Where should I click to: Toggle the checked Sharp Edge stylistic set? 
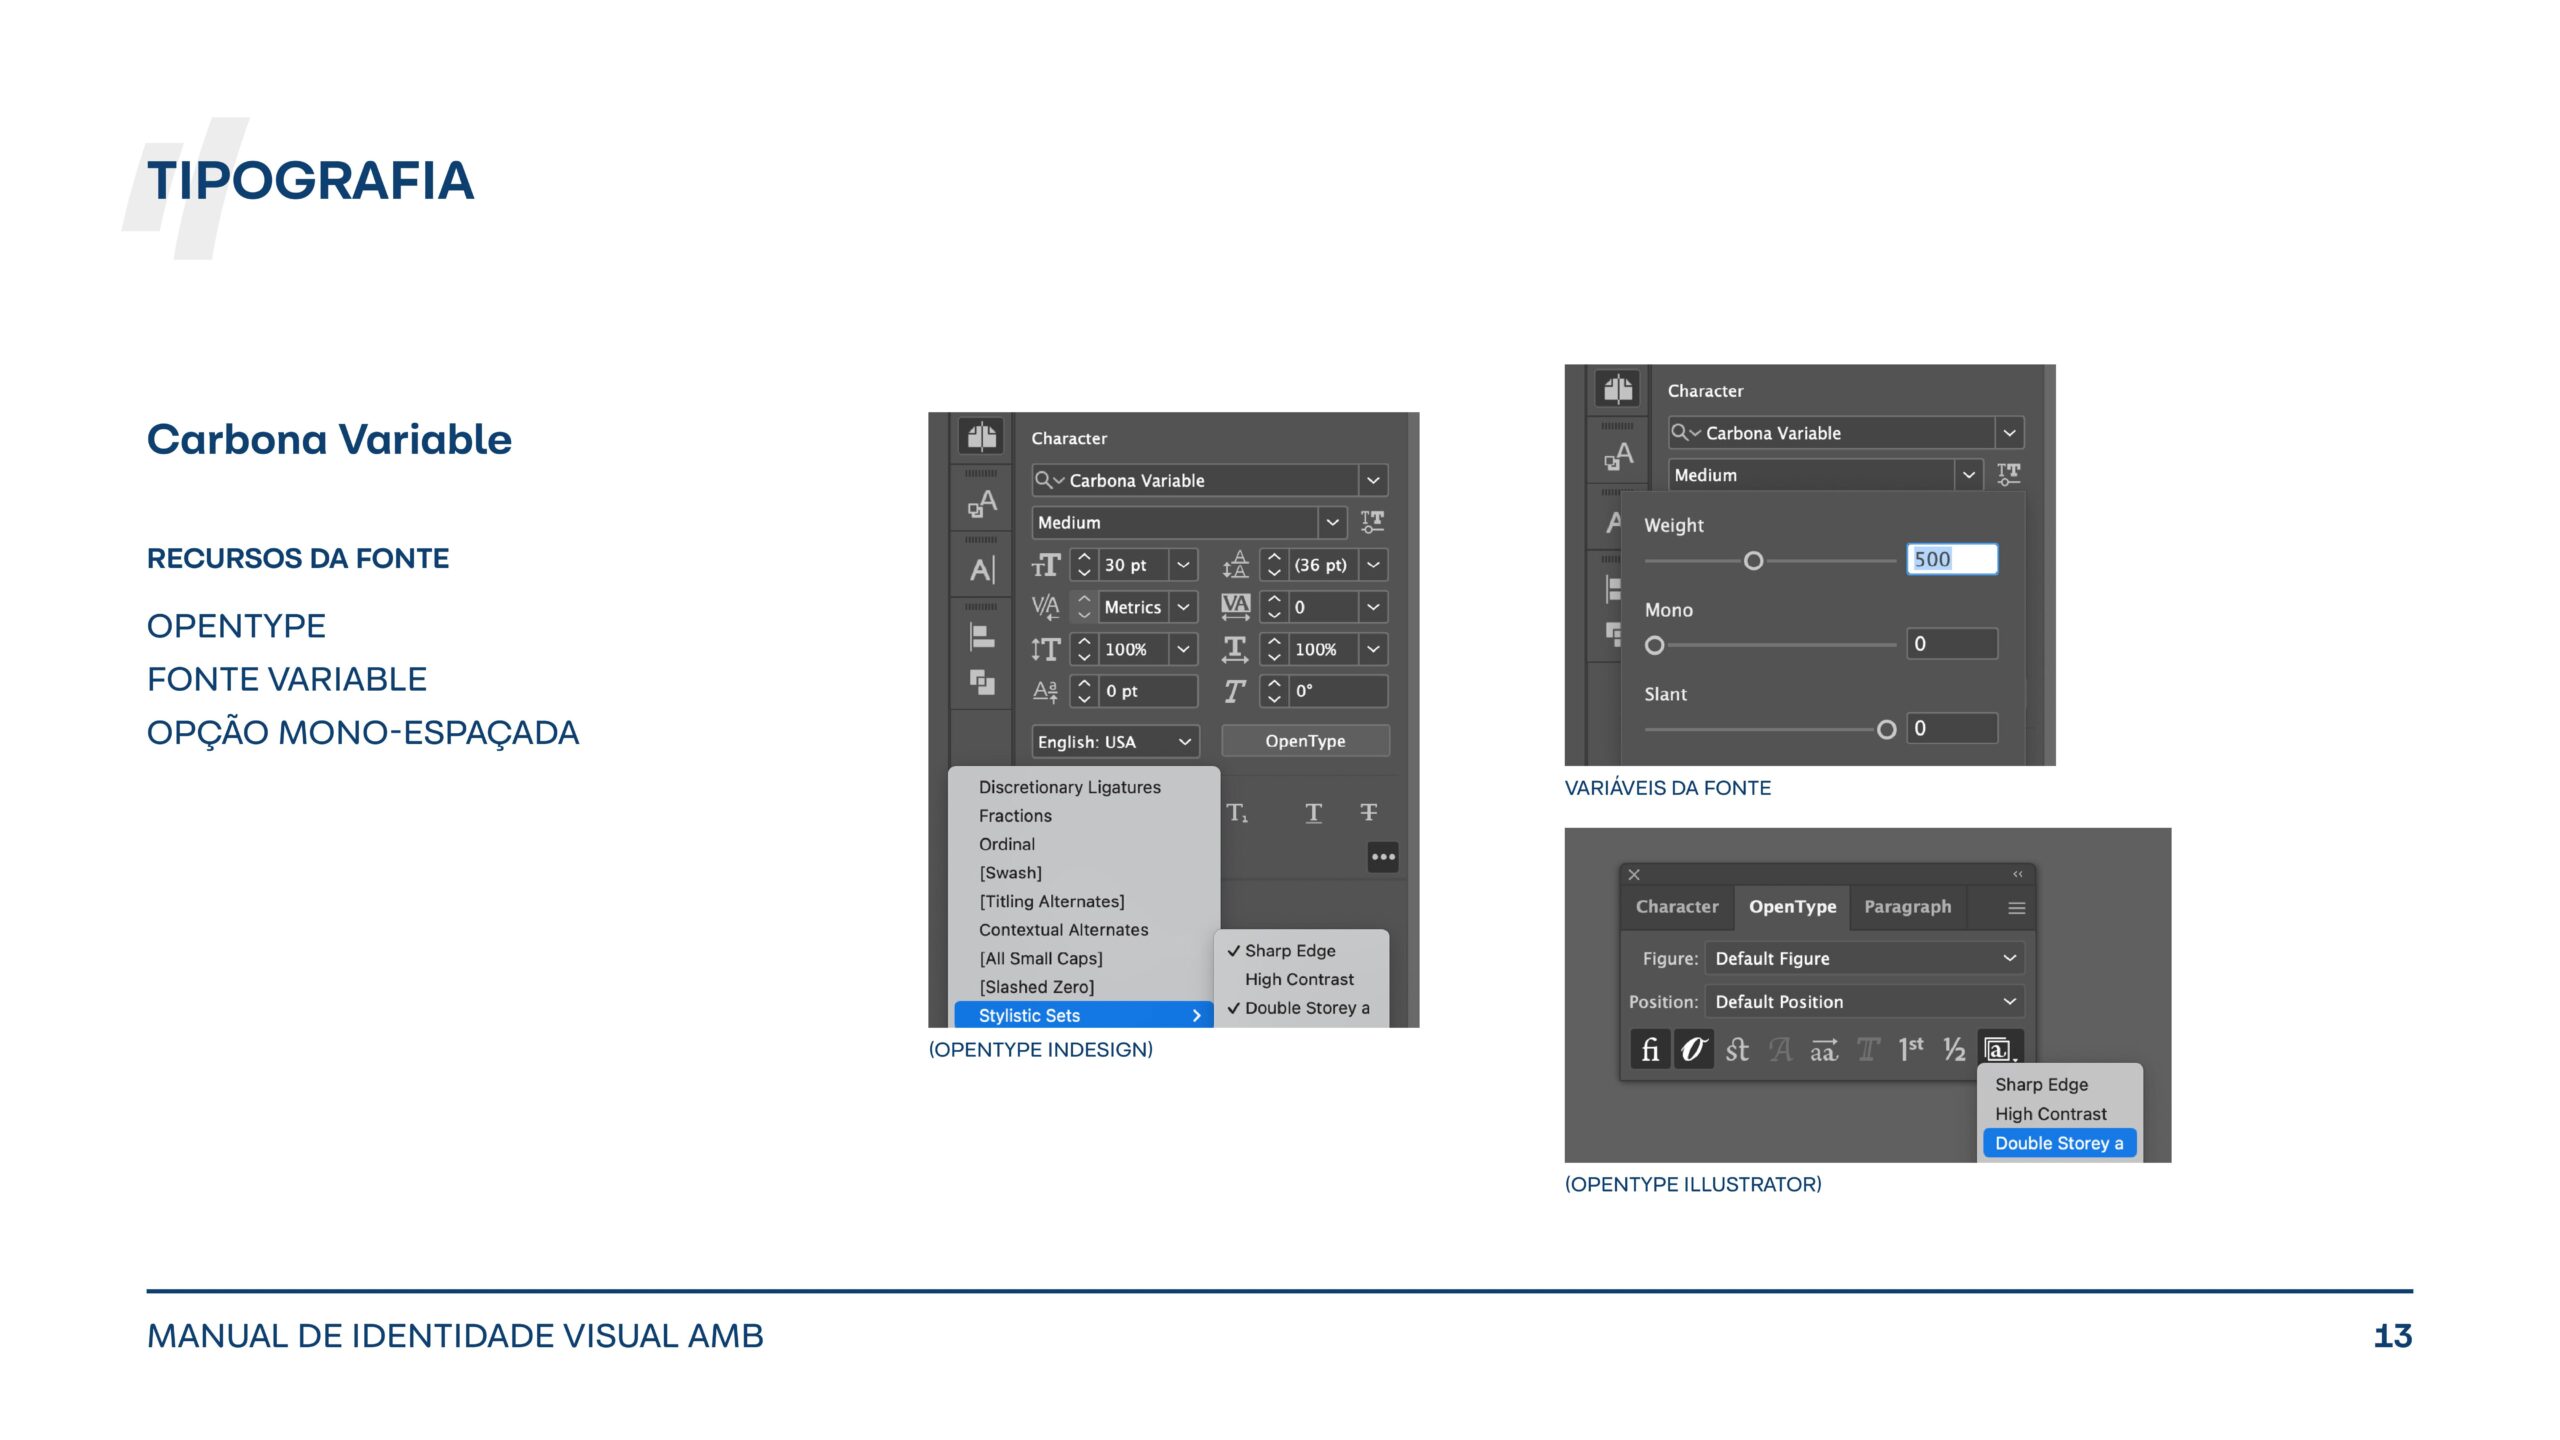point(1289,951)
